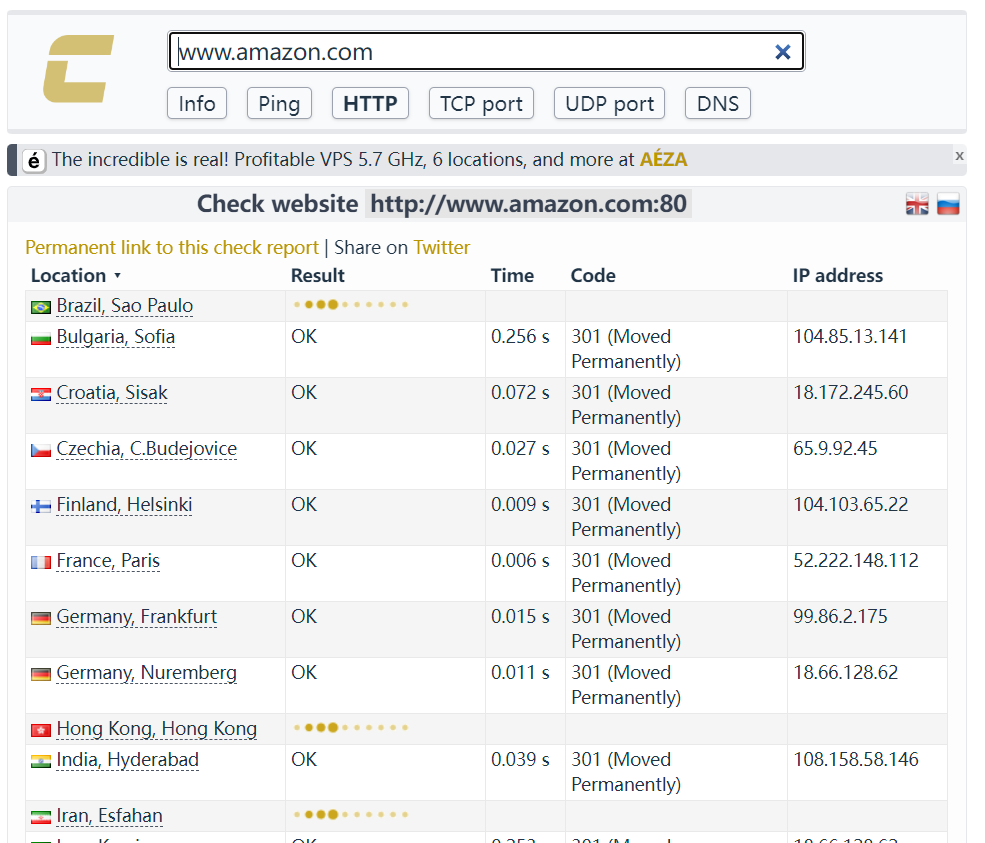Open the AÉZA advertisement link
Screen dimensions: 985x843
click(x=663, y=160)
